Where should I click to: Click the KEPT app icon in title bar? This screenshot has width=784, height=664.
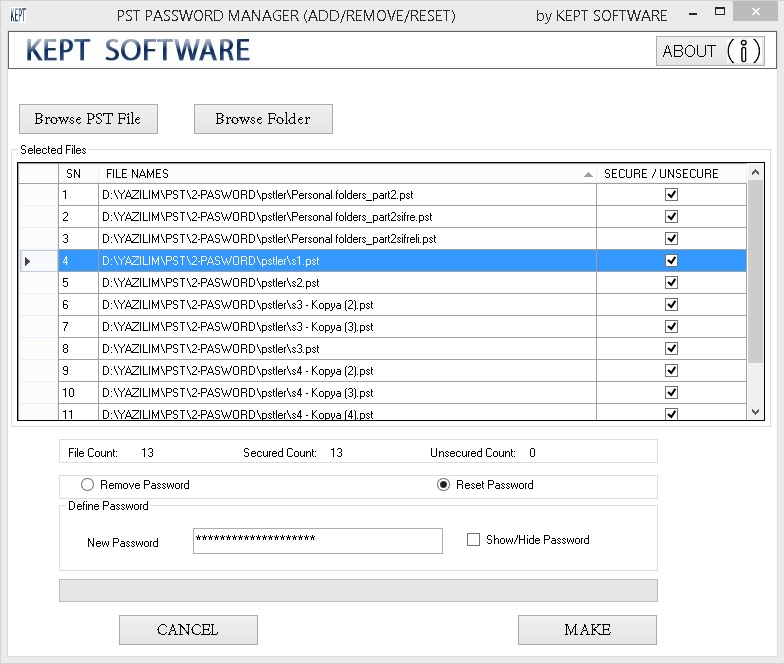click(x=18, y=15)
